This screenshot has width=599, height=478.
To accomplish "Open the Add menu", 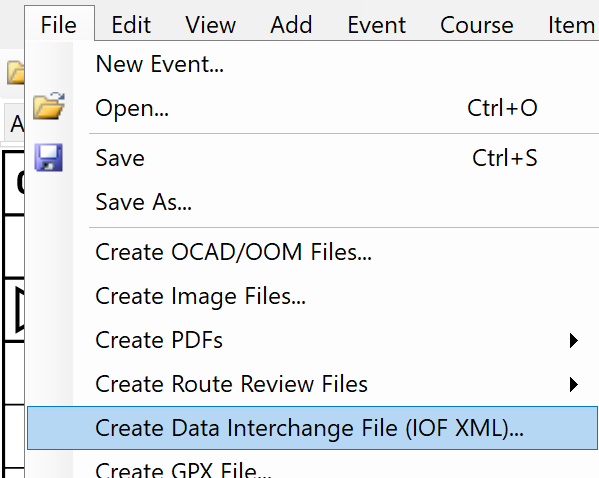I will tap(291, 25).
